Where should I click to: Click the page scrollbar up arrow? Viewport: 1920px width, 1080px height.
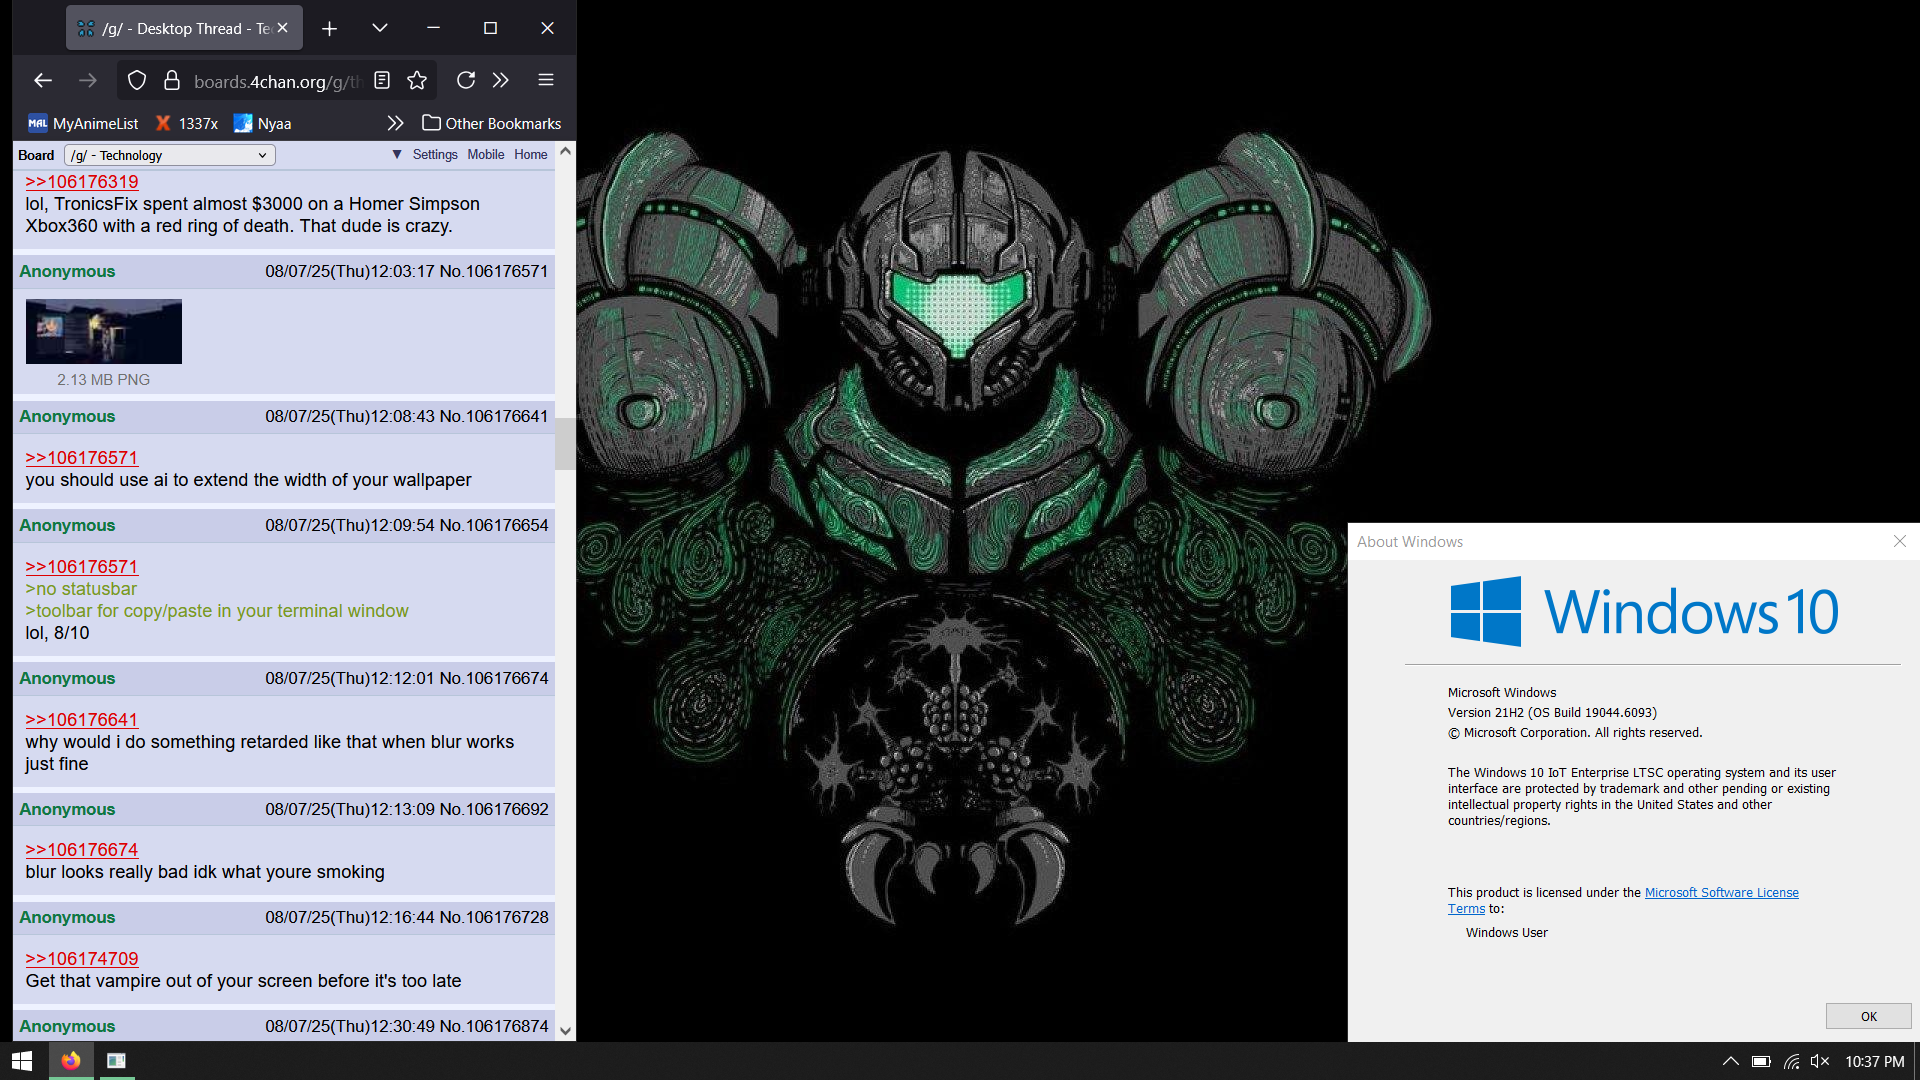click(x=565, y=151)
